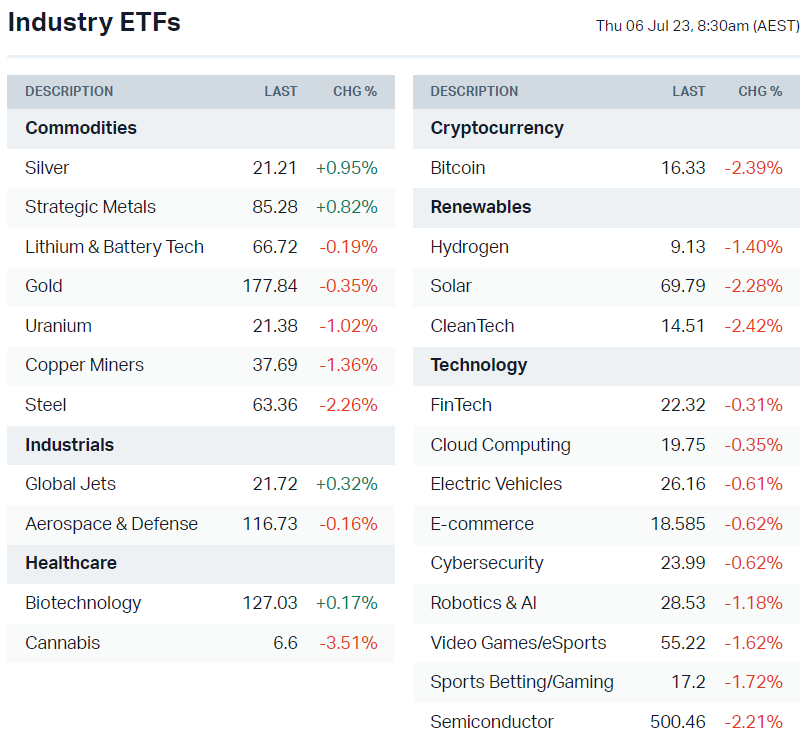Select the CleanTech ETF

[472, 326]
